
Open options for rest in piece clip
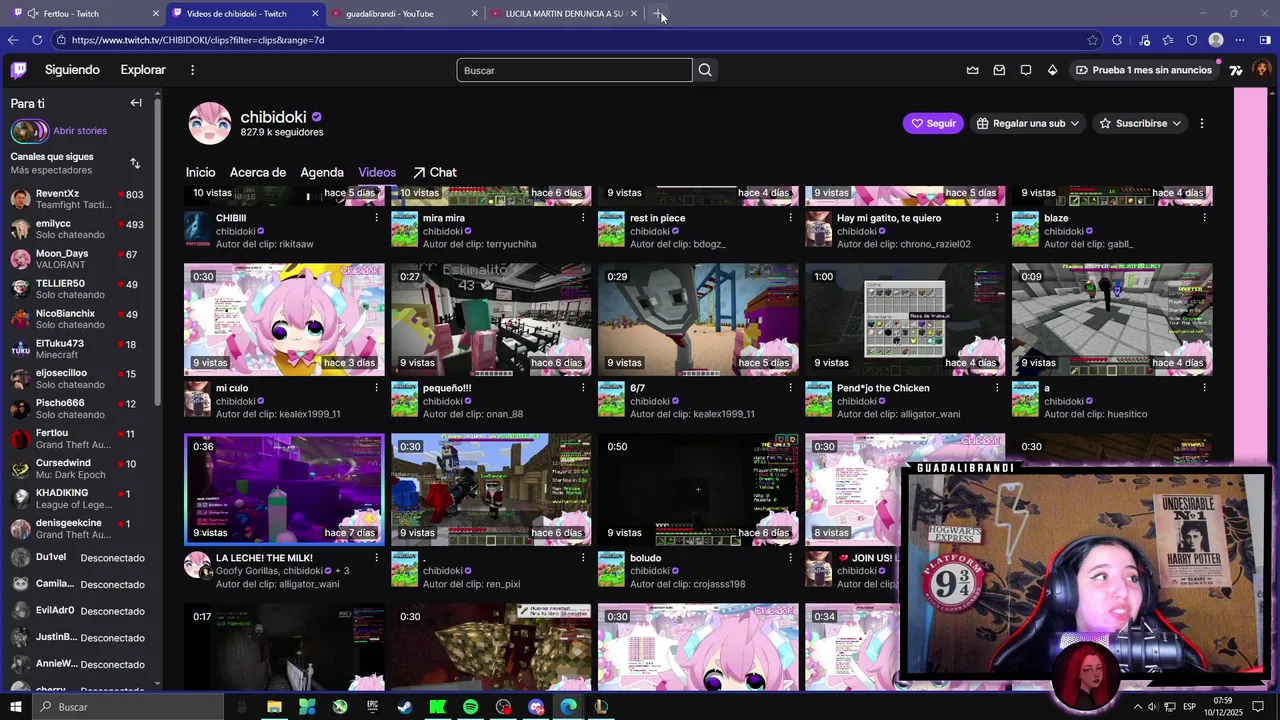click(790, 218)
